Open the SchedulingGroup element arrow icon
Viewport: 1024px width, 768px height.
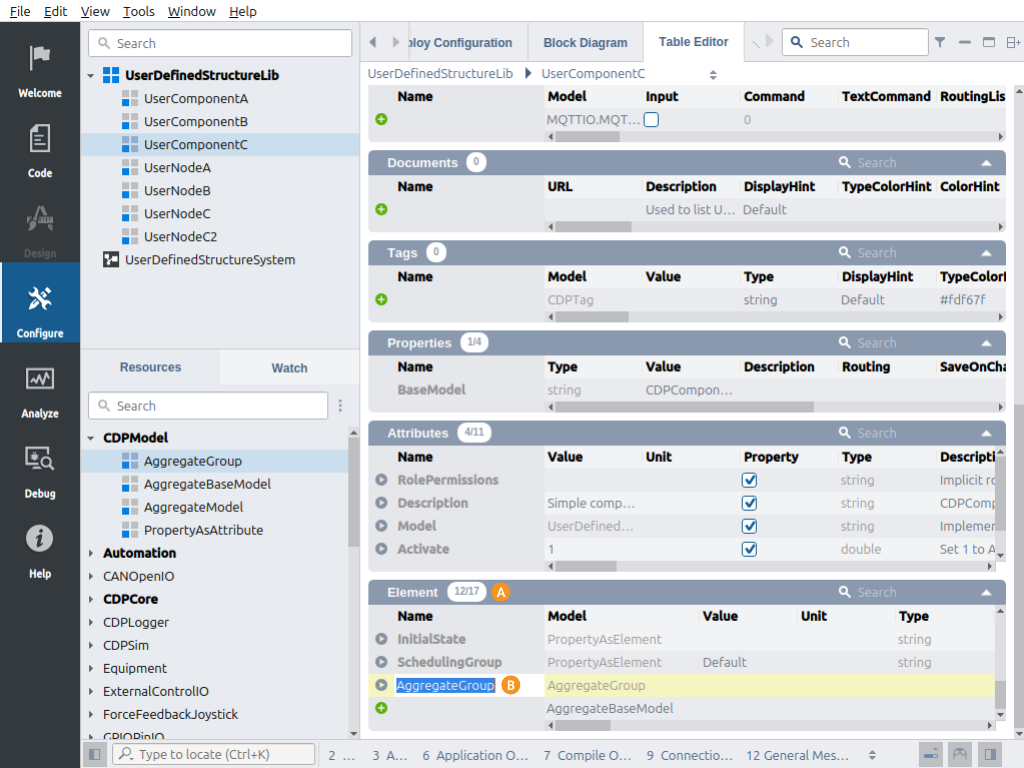381,662
